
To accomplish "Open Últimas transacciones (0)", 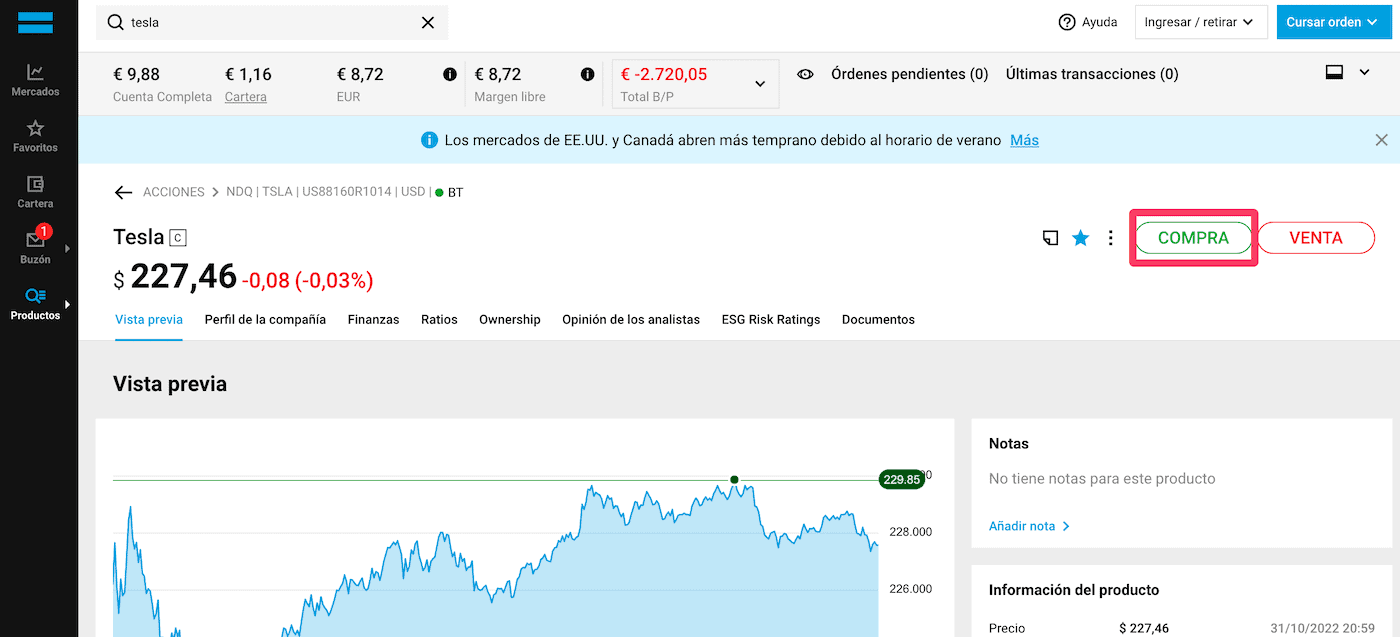I will [1092, 74].
